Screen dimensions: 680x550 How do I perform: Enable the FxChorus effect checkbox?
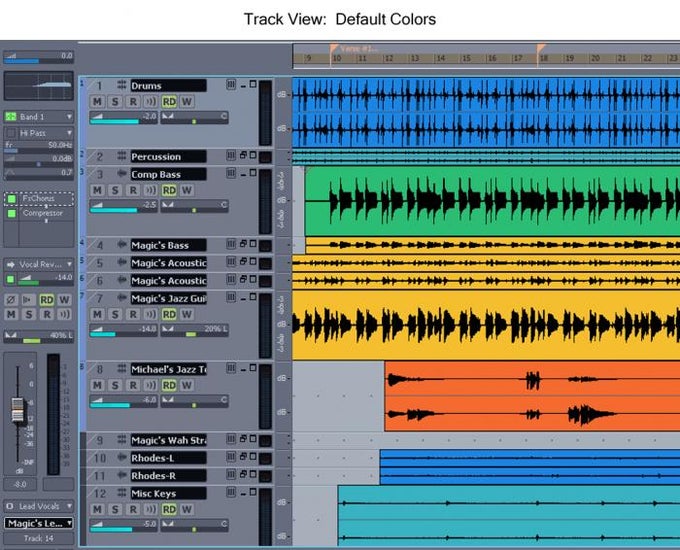[12, 199]
